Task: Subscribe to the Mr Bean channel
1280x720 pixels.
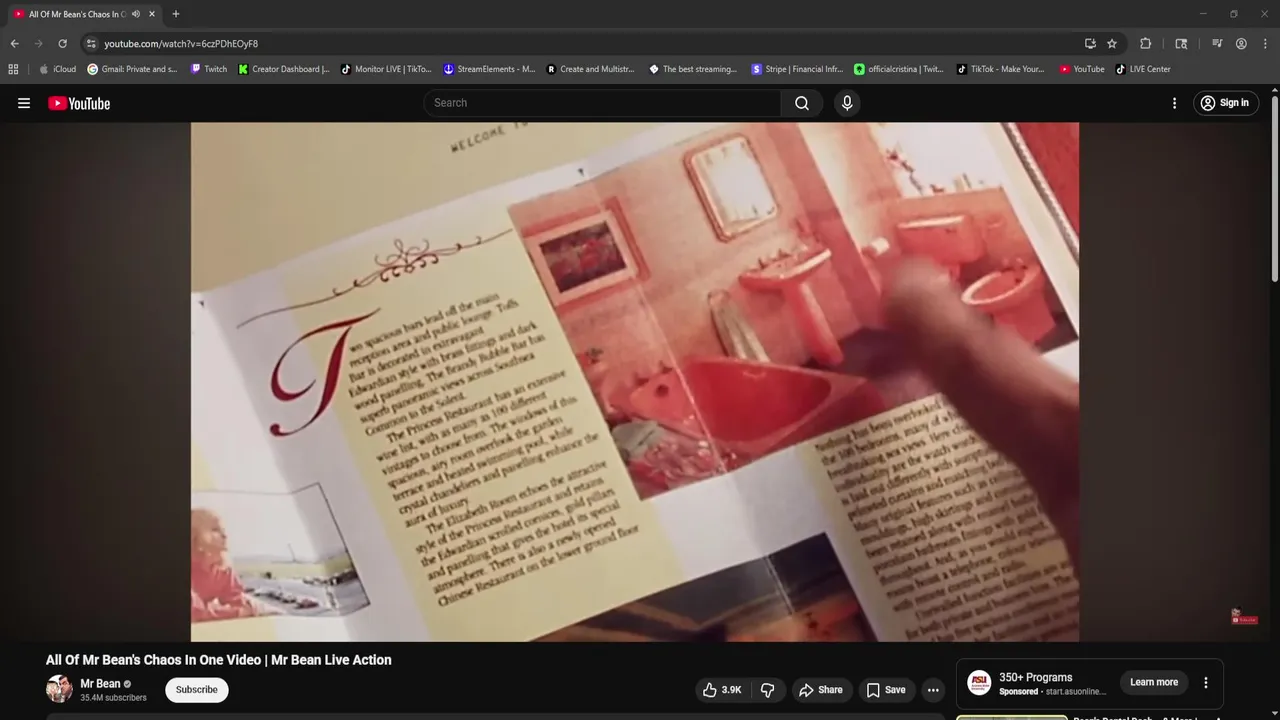Action: click(197, 690)
